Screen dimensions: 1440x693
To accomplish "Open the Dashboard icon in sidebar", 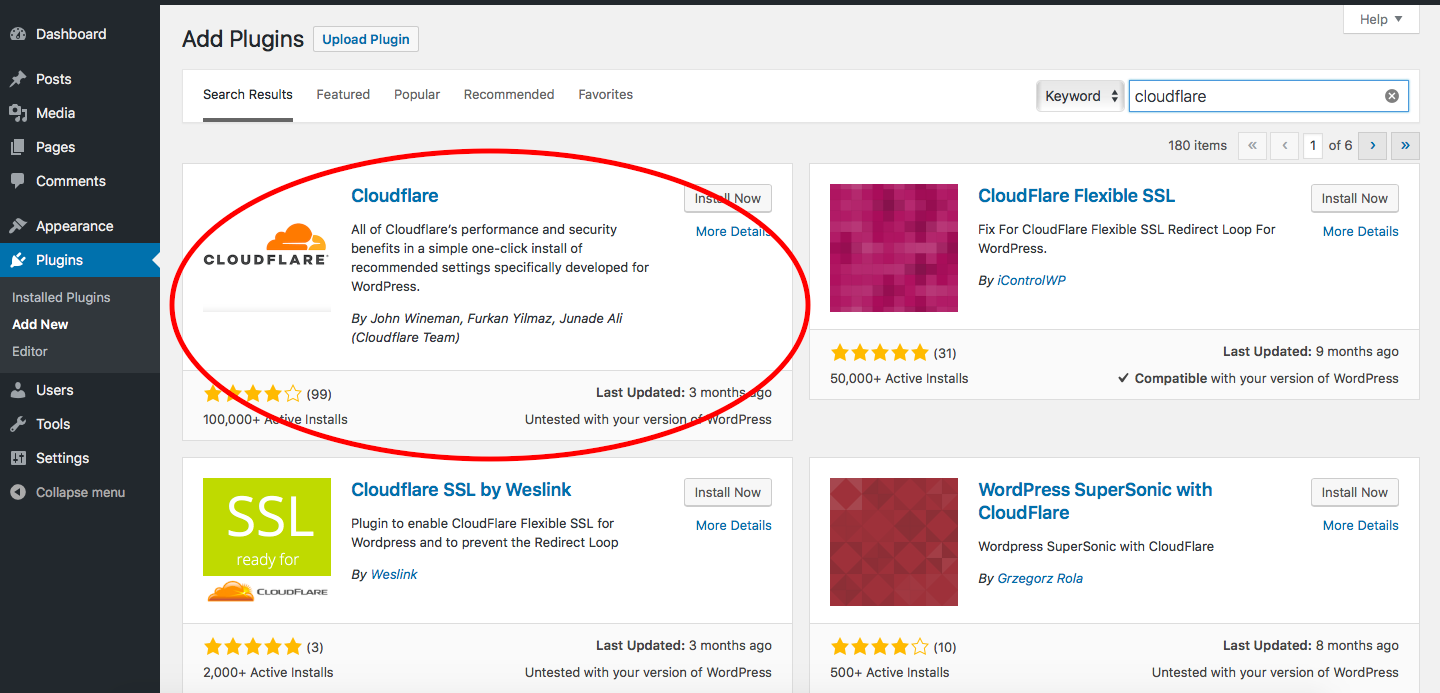I will 18,34.
